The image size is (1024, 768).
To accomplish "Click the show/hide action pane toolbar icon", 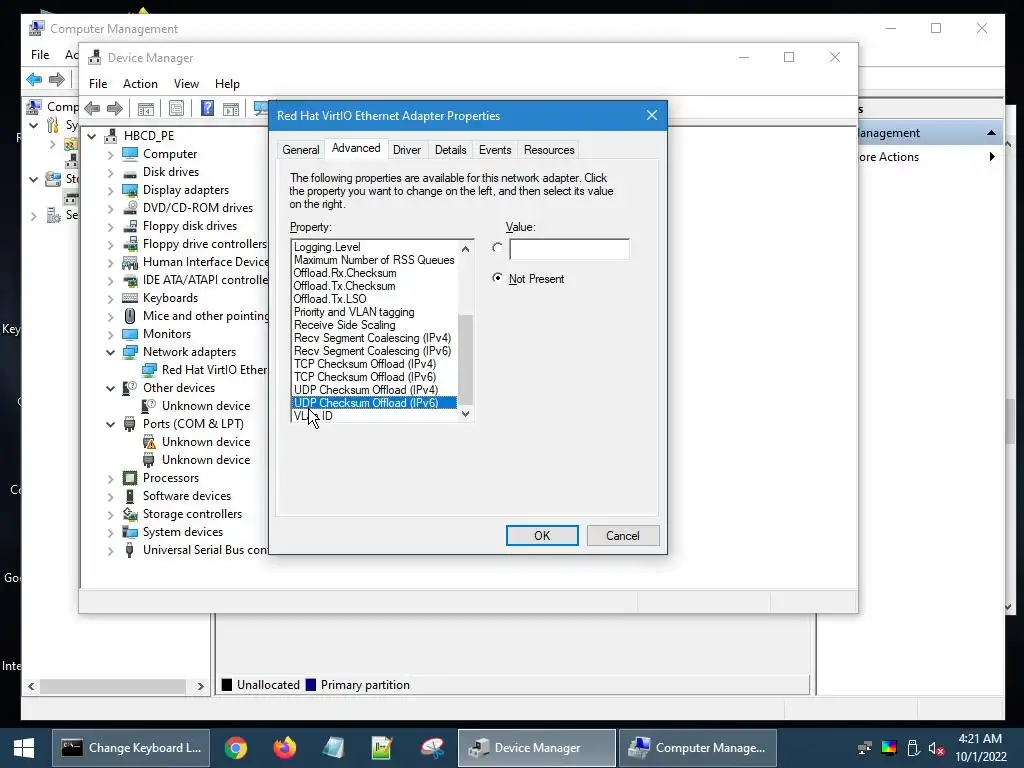I will point(231,108).
